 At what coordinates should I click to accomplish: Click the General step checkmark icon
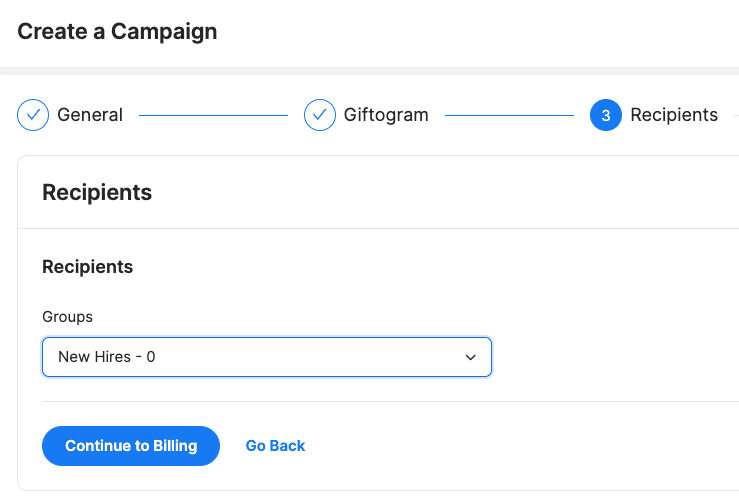[x=33, y=115]
